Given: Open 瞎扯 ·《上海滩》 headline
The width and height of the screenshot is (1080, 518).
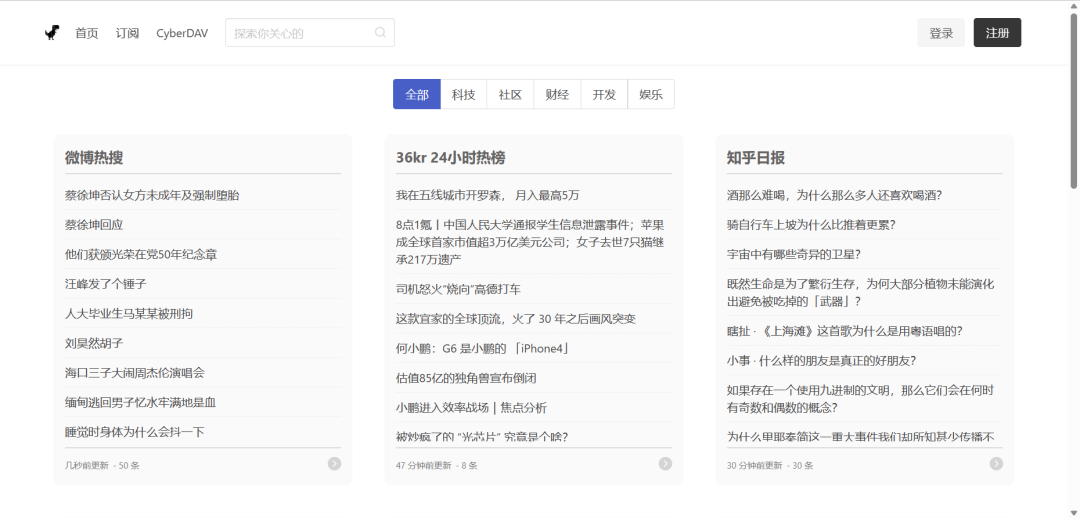Looking at the screenshot, I should 844,331.
